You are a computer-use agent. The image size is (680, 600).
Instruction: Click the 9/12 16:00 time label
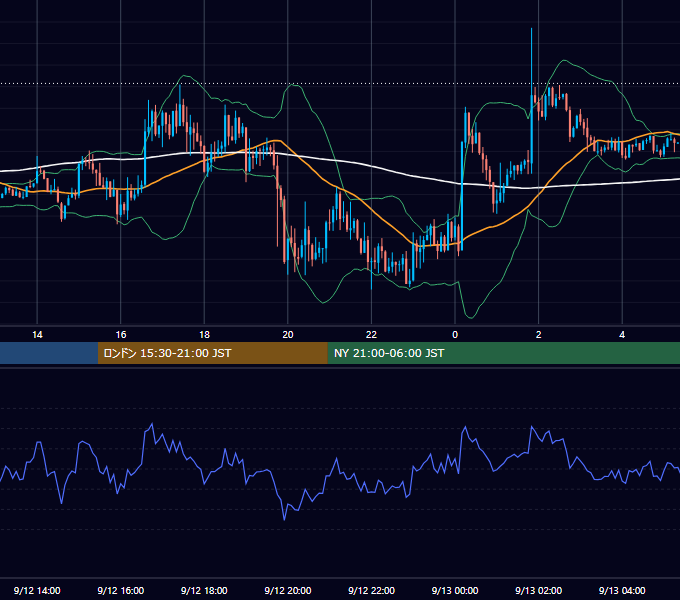121,590
